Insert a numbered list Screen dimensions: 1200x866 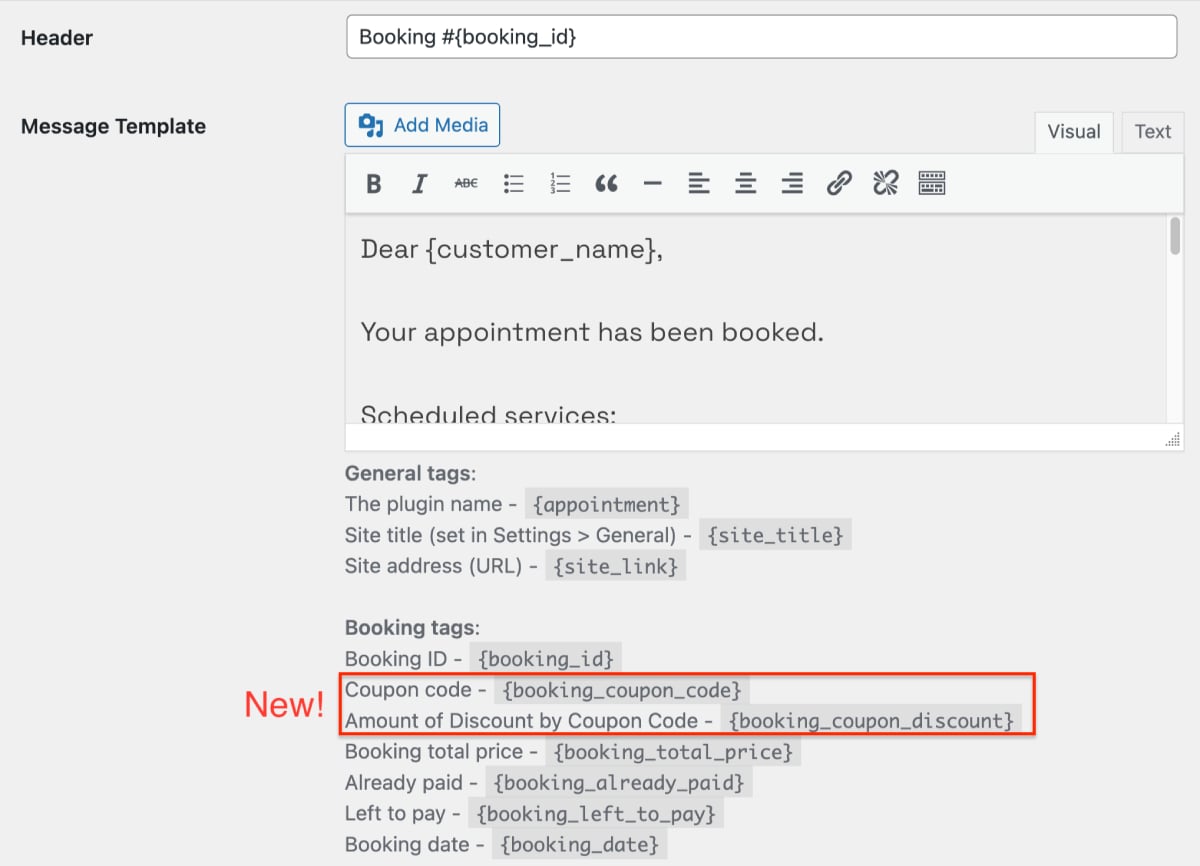[560, 183]
